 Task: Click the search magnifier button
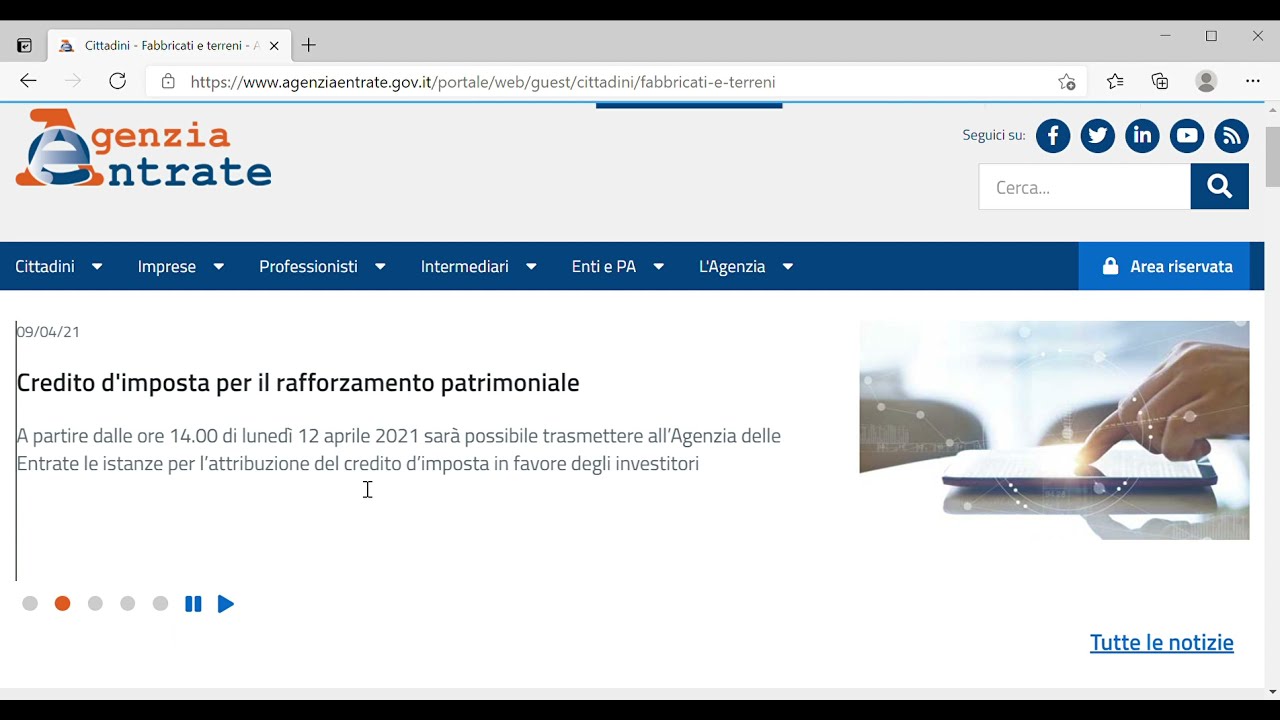(1219, 186)
